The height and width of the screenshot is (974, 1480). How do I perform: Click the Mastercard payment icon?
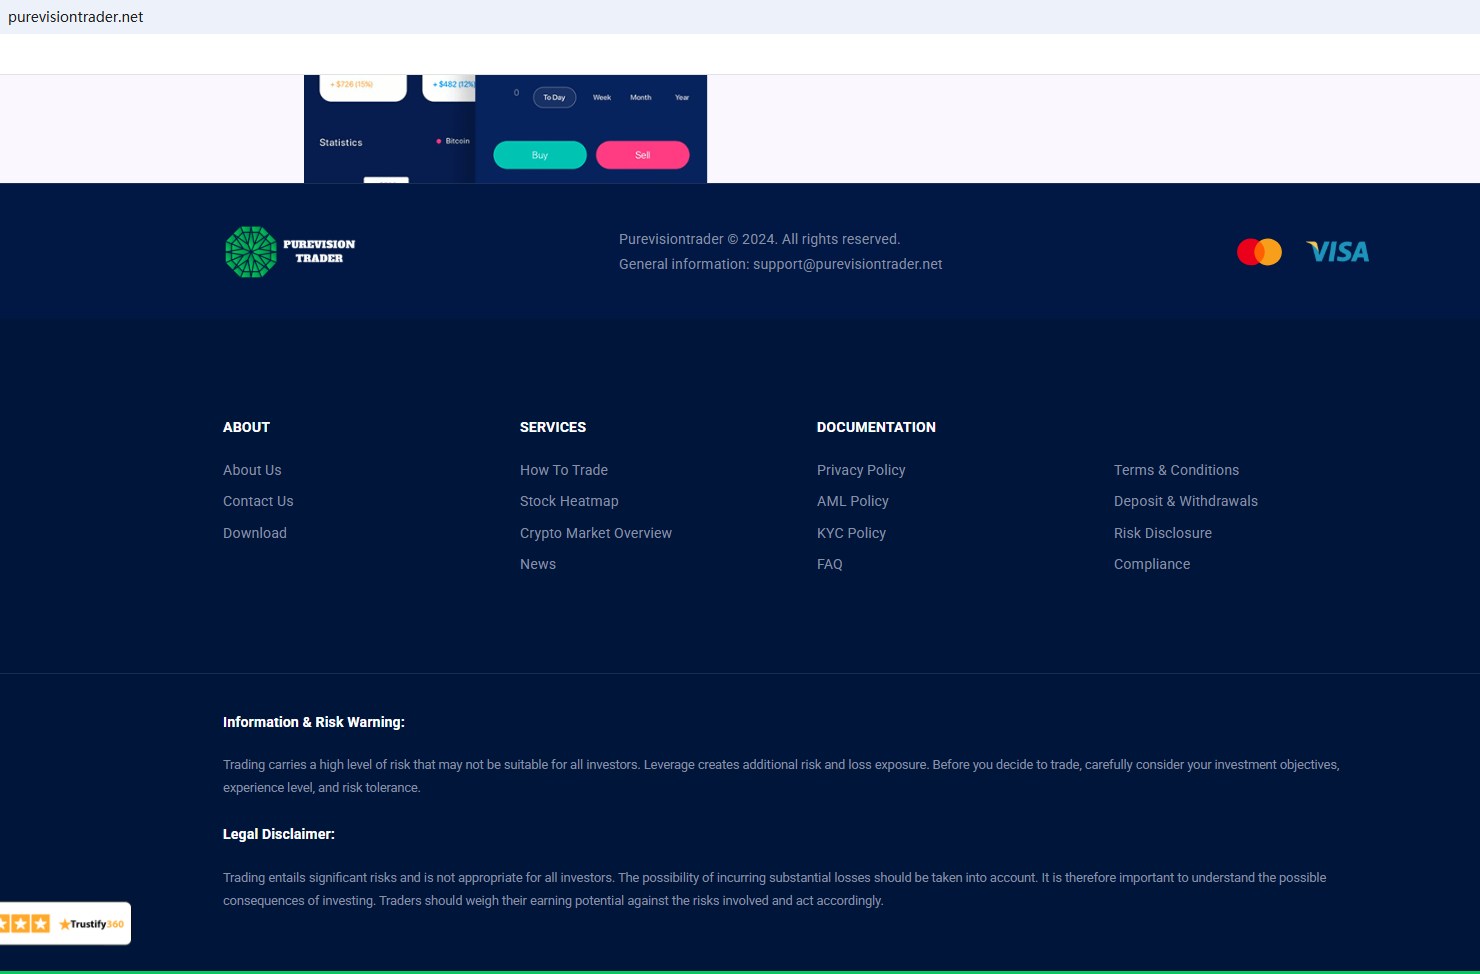pos(1259,252)
